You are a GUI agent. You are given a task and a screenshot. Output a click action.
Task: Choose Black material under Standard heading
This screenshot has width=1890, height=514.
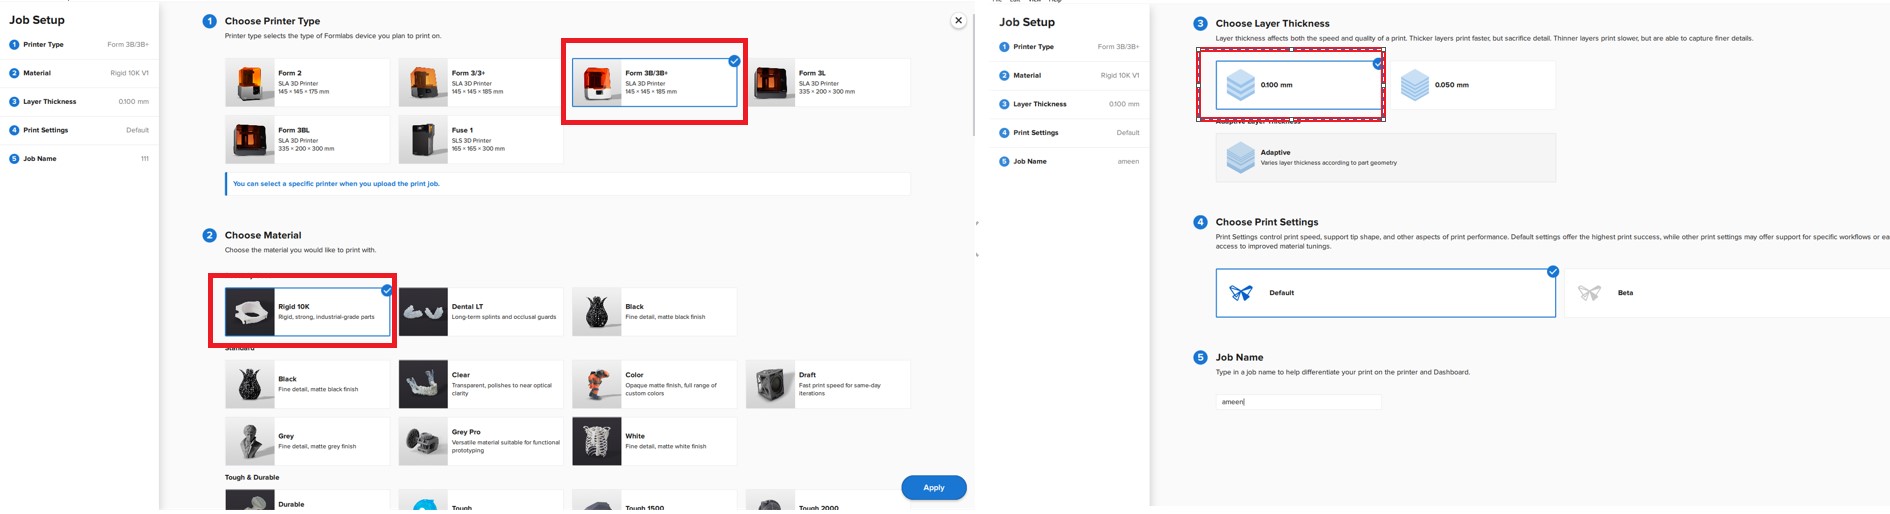307,384
